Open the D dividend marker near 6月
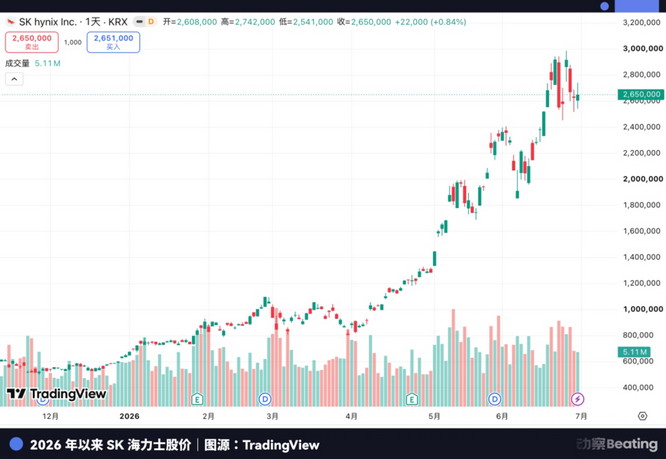The width and height of the screenshot is (666, 459). [x=494, y=399]
